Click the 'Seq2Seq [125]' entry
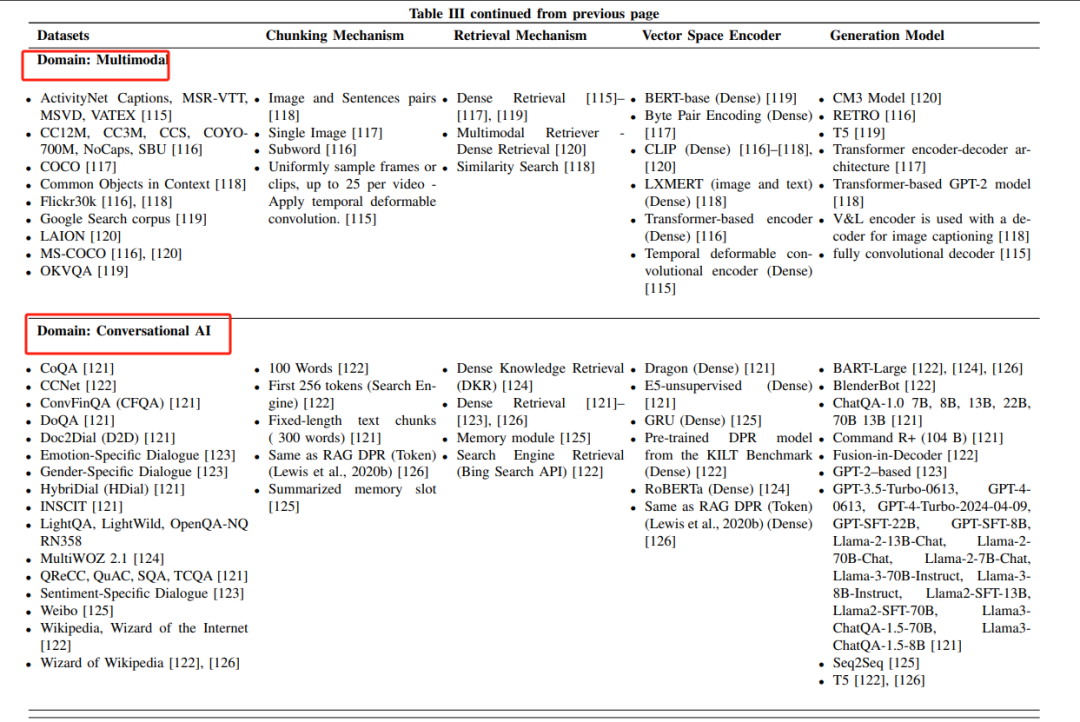Viewport: 1080px width, 722px height. [x=875, y=663]
